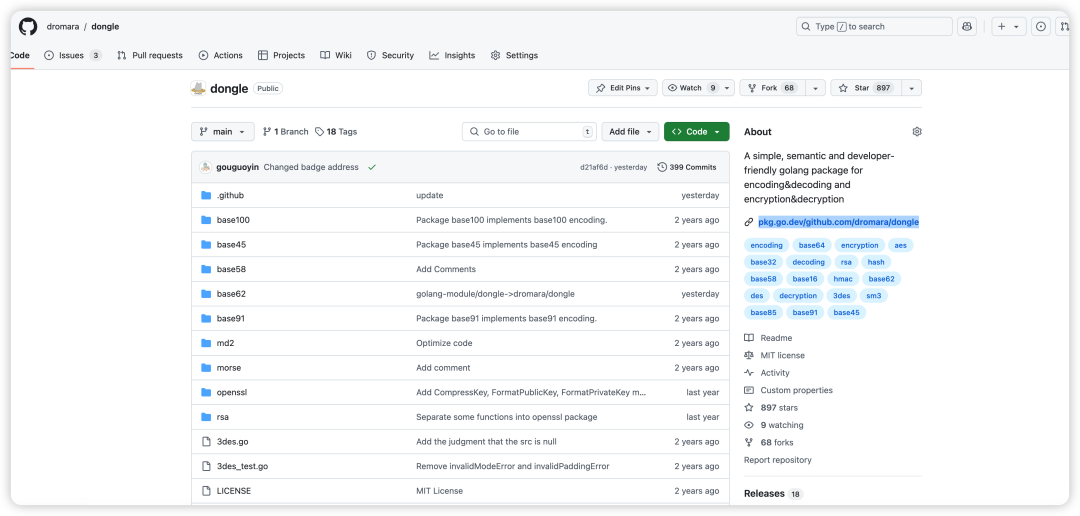The image size is (1080, 516).
Task: Open the Activity link
Action: (x=767, y=373)
